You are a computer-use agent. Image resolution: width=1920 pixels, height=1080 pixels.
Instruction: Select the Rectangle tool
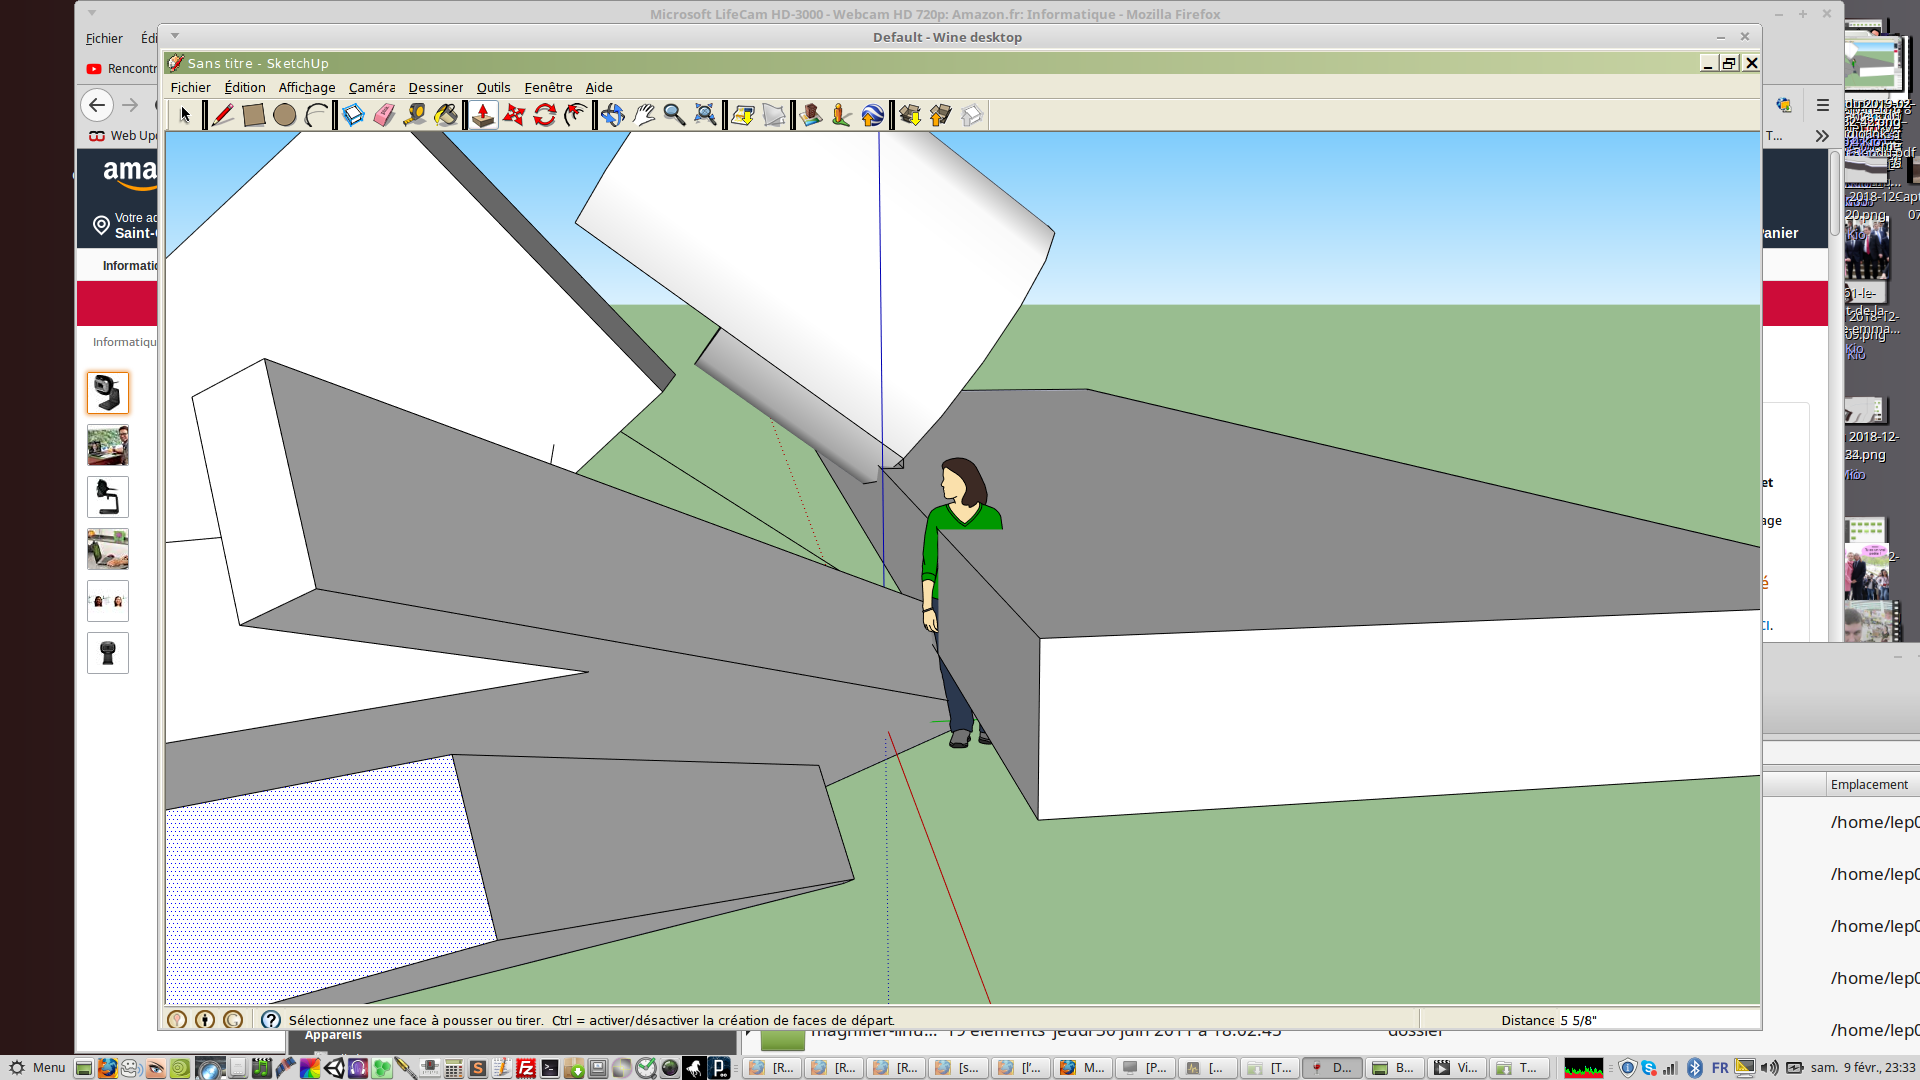pyautogui.click(x=254, y=115)
